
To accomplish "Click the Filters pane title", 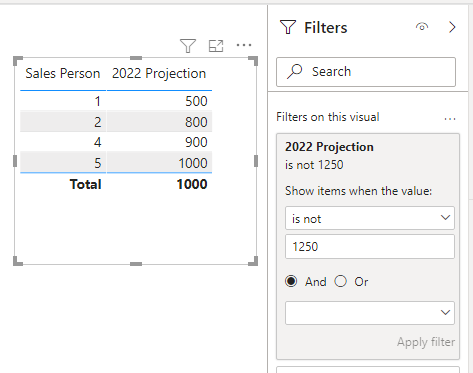I will 326,28.
